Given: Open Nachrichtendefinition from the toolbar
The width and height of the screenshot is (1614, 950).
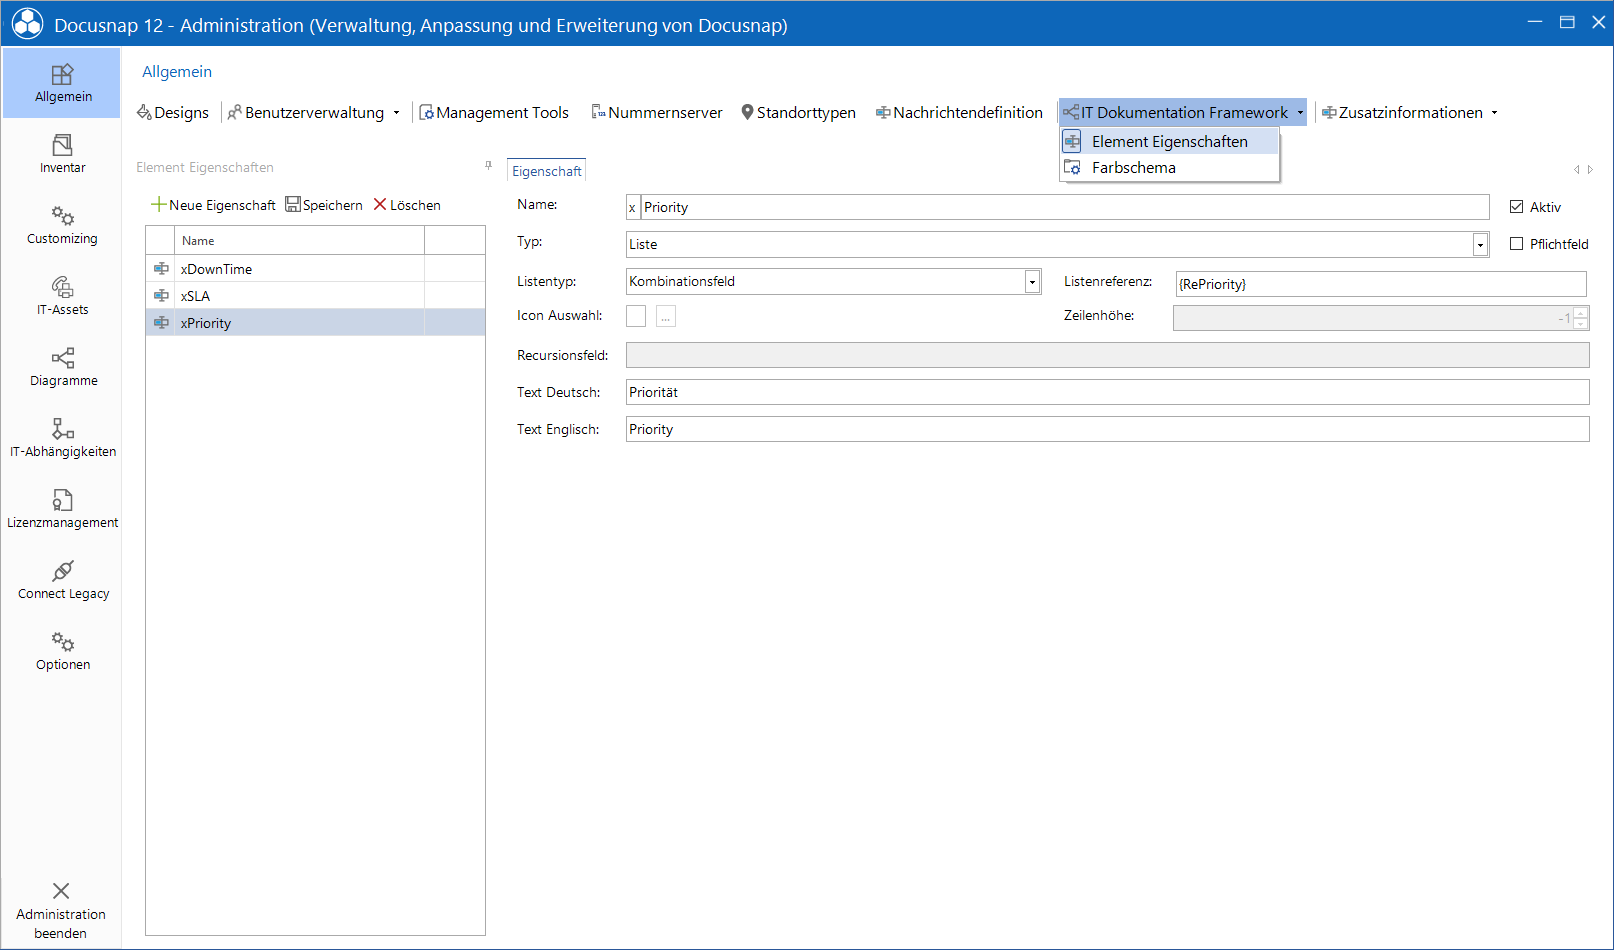Looking at the screenshot, I should tap(959, 113).
